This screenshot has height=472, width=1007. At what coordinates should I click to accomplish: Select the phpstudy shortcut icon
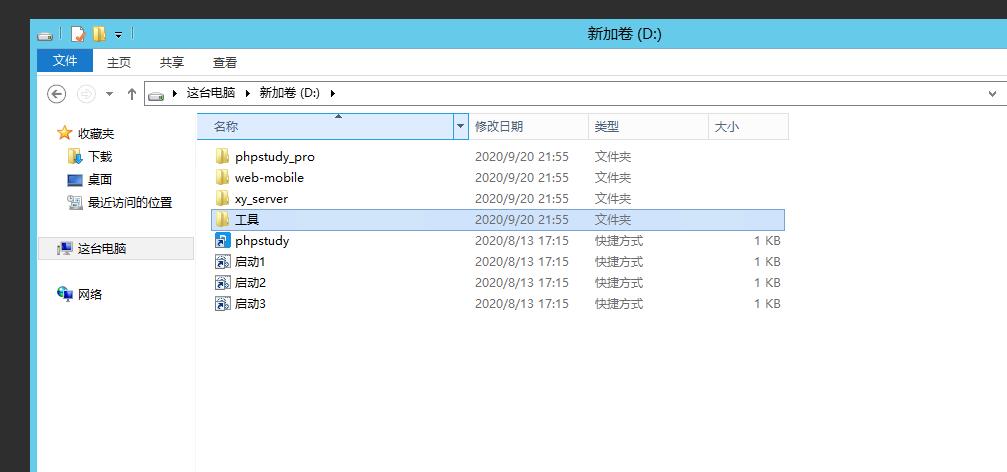click(x=222, y=241)
